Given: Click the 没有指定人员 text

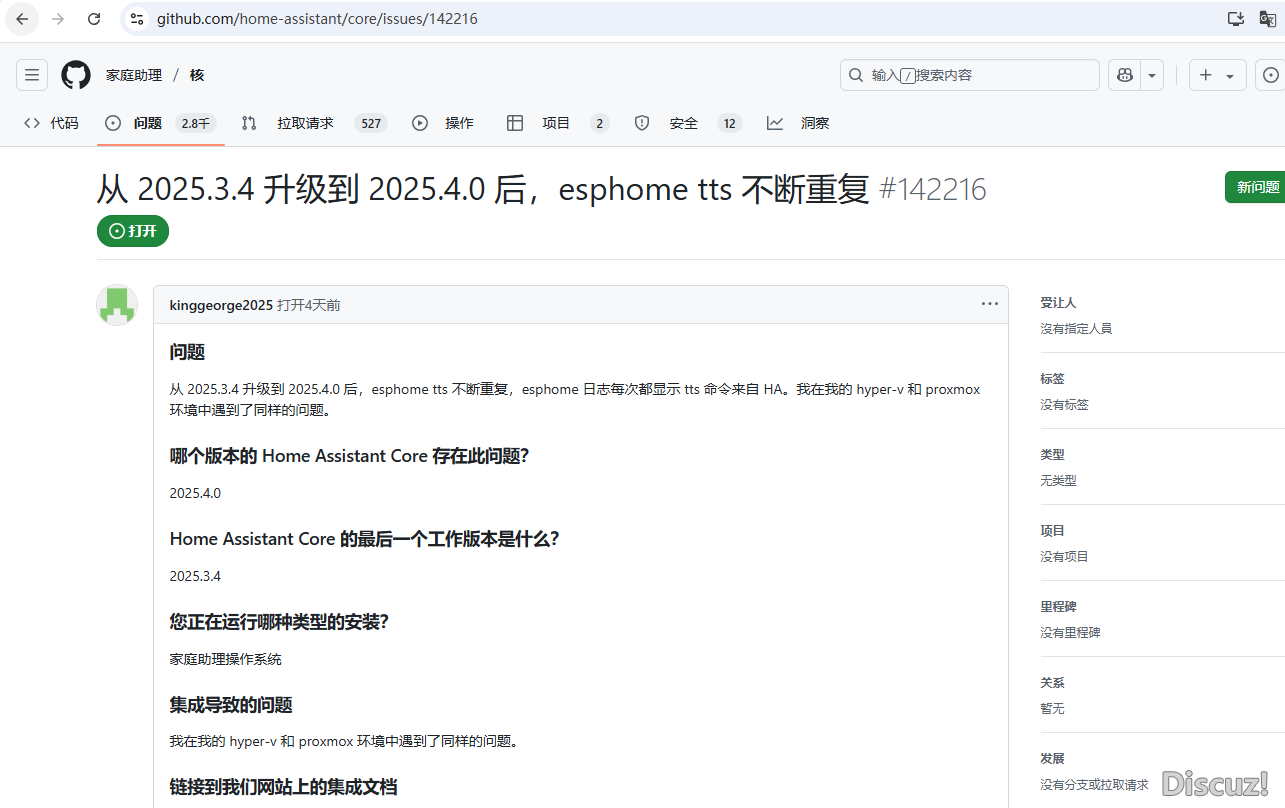Looking at the screenshot, I should point(1076,328).
